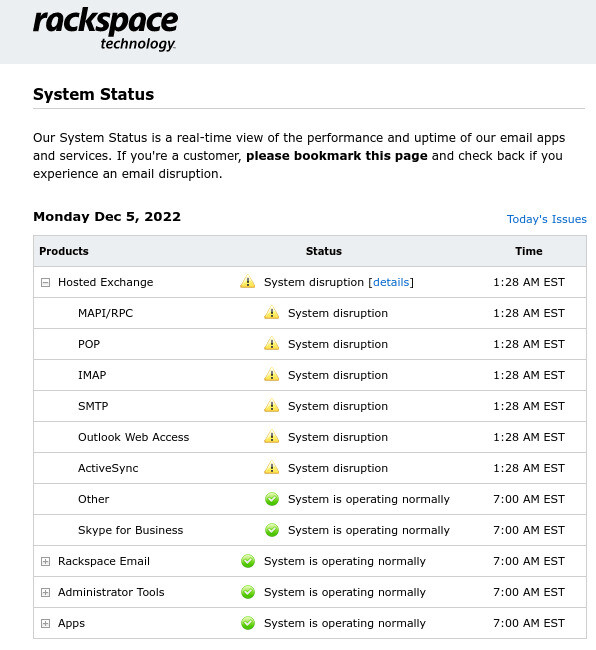This screenshot has width=596, height=650.
Task: Select the SMTP row label
Action: 93,406
